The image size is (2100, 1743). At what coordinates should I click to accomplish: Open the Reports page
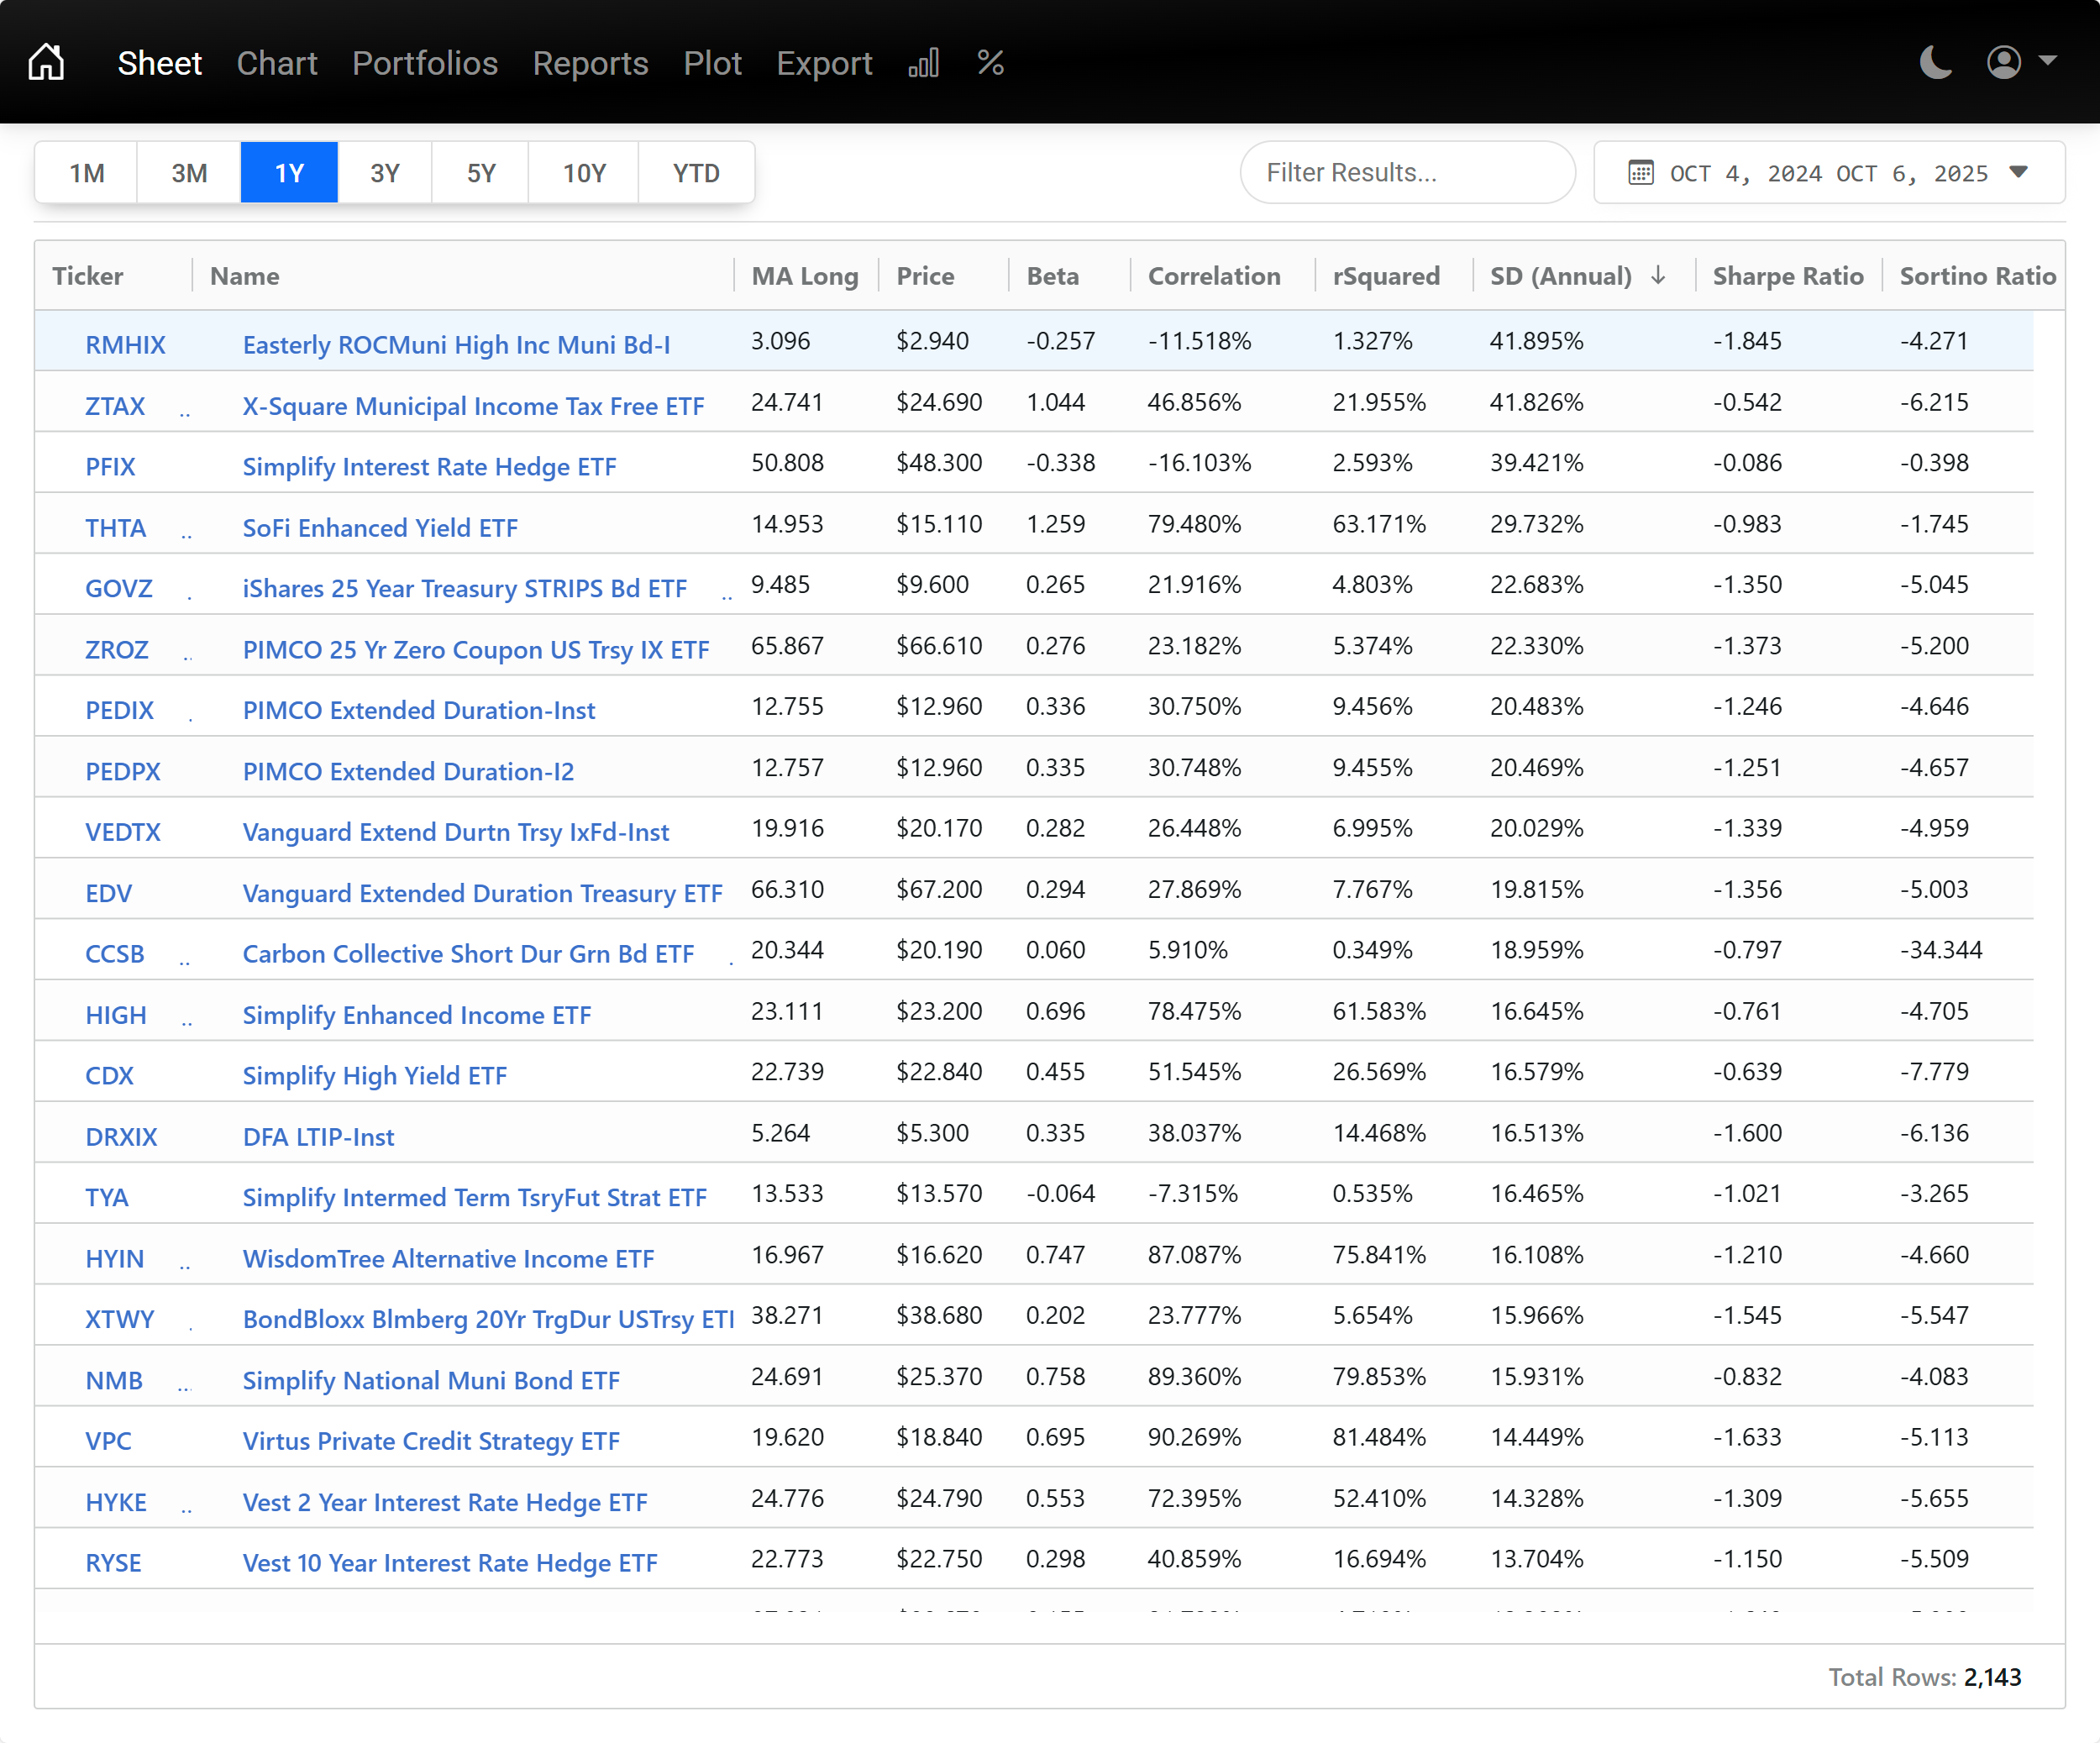[x=590, y=63]
